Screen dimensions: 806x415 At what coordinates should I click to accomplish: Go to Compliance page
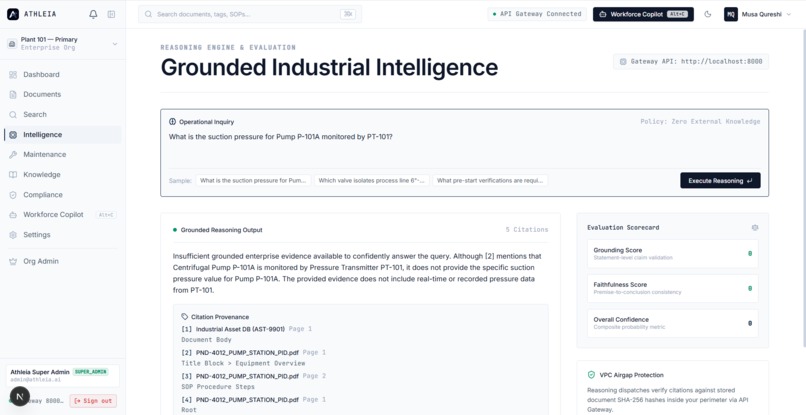tap(63, 195)
